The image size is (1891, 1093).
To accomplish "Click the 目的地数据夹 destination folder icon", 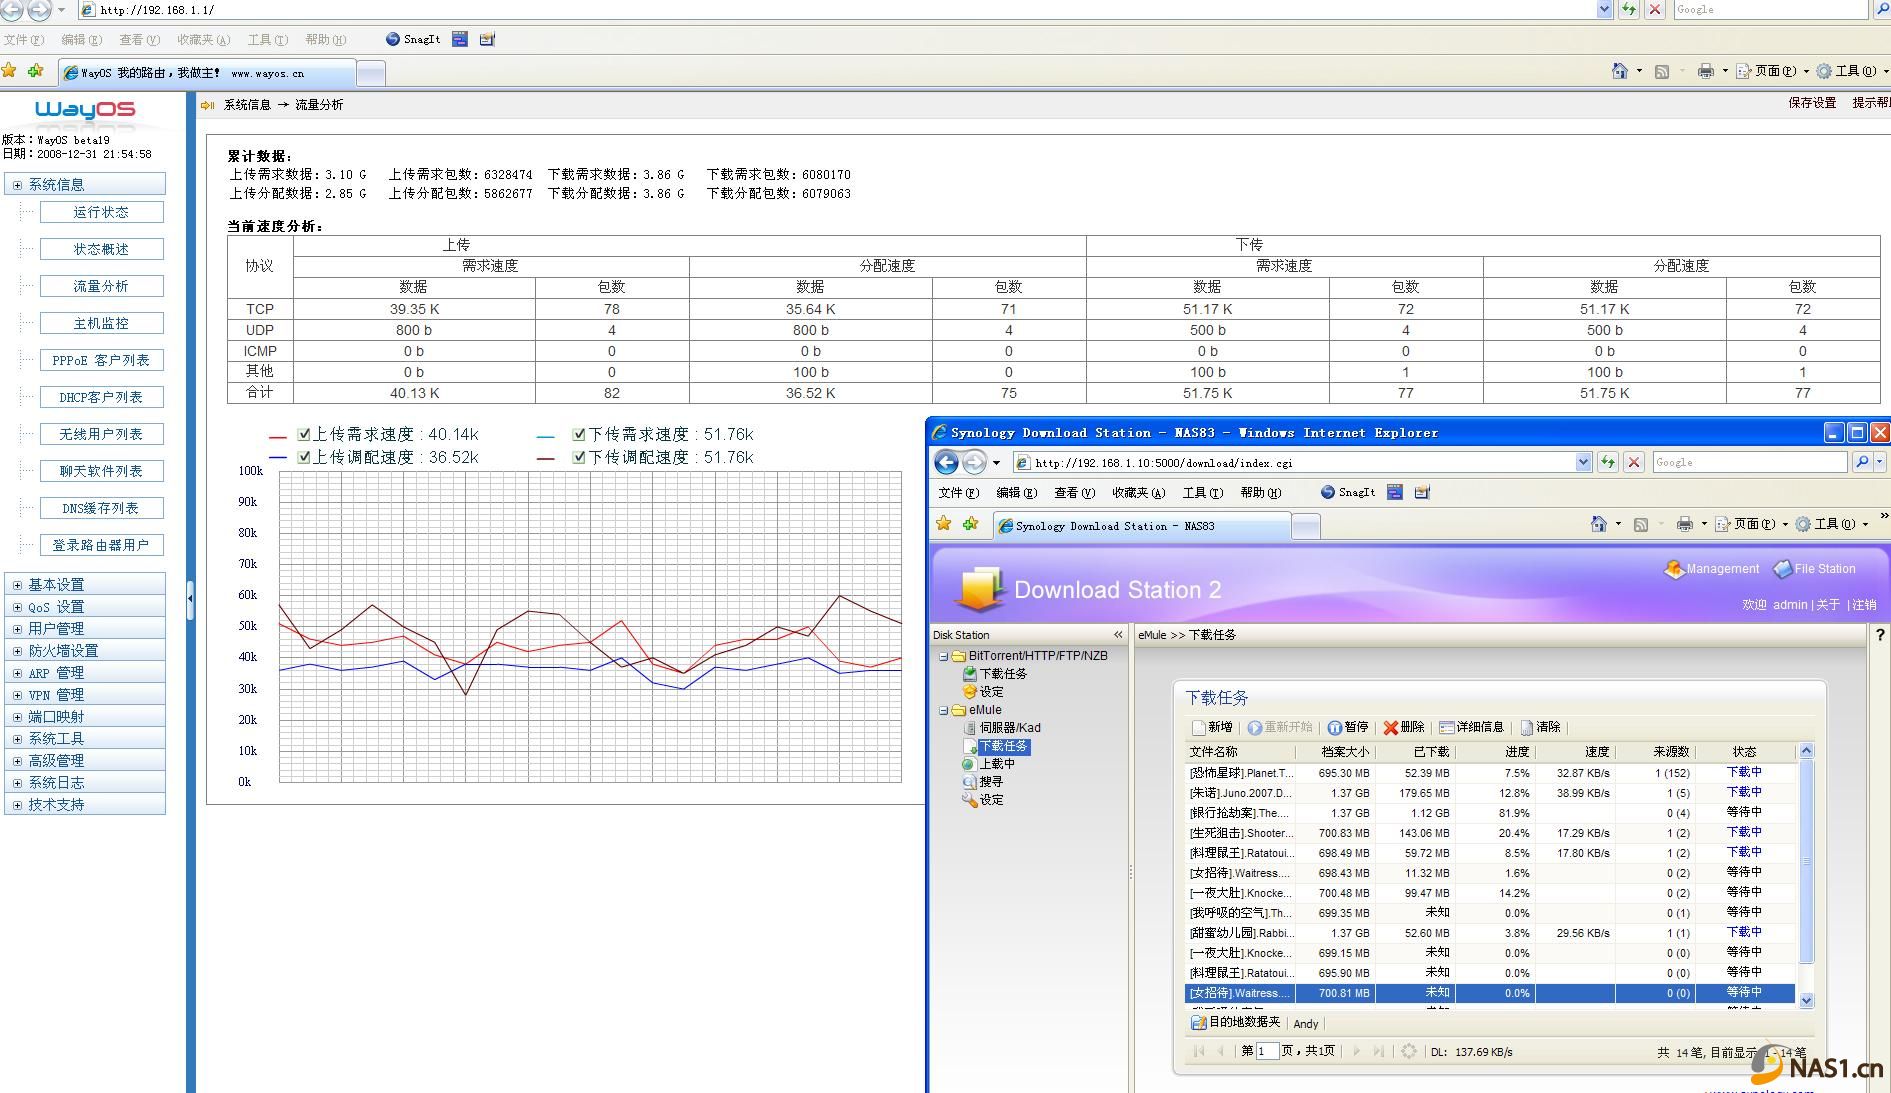I will (1198, 1023).
